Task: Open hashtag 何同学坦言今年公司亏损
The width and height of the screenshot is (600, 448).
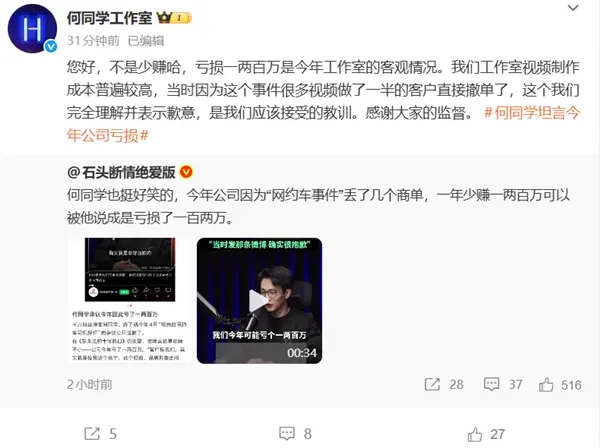Action: (323, 124)
